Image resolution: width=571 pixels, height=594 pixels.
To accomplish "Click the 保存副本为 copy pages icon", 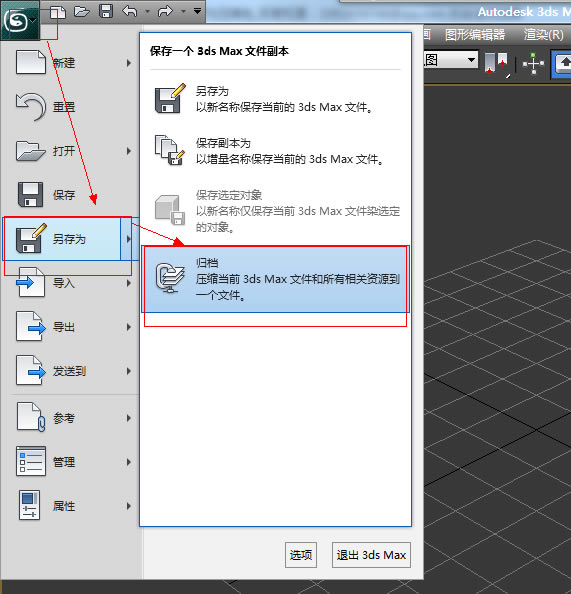I will [x=170, y=150].
